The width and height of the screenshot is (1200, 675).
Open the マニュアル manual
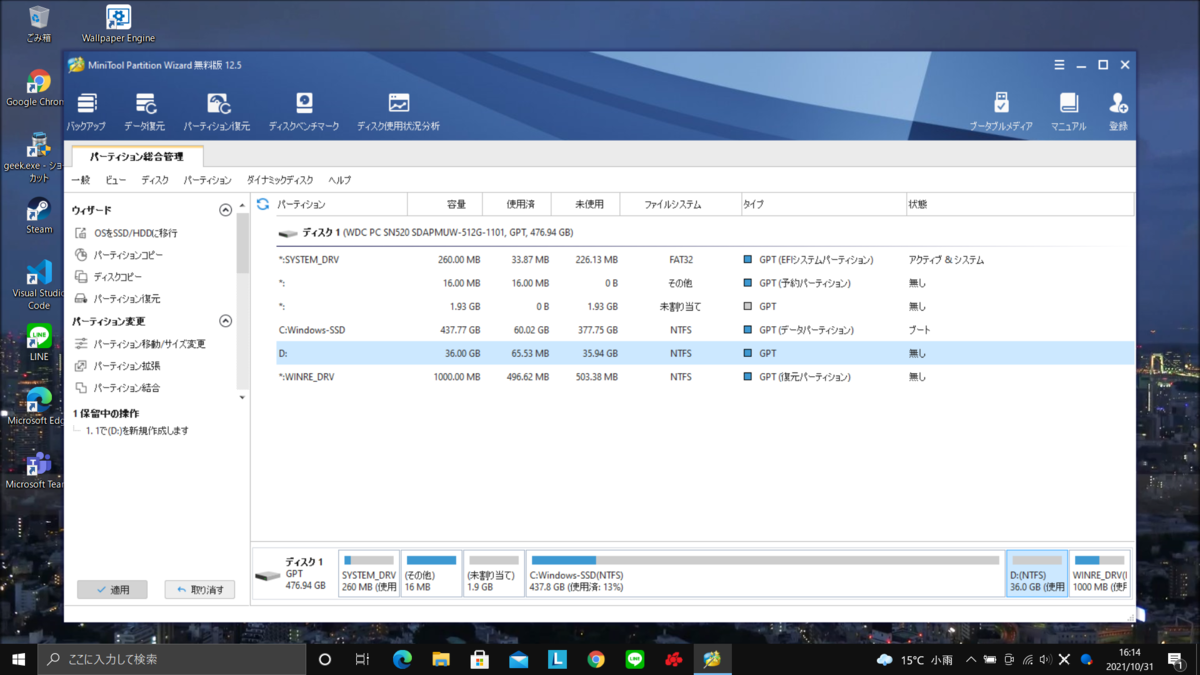1068,112
